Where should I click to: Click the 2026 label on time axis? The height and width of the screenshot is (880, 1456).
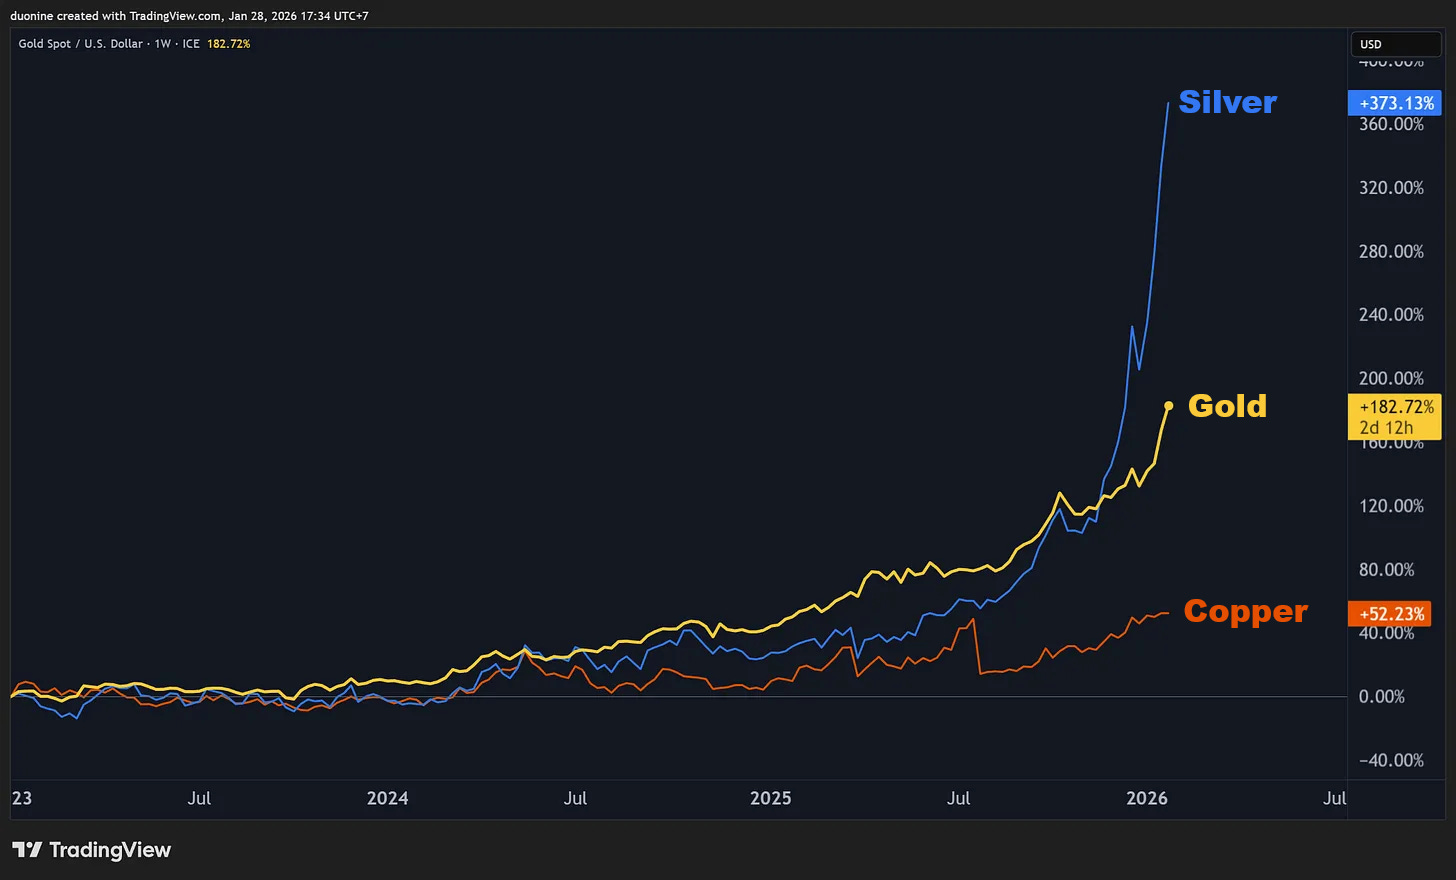pos(1147,798)
